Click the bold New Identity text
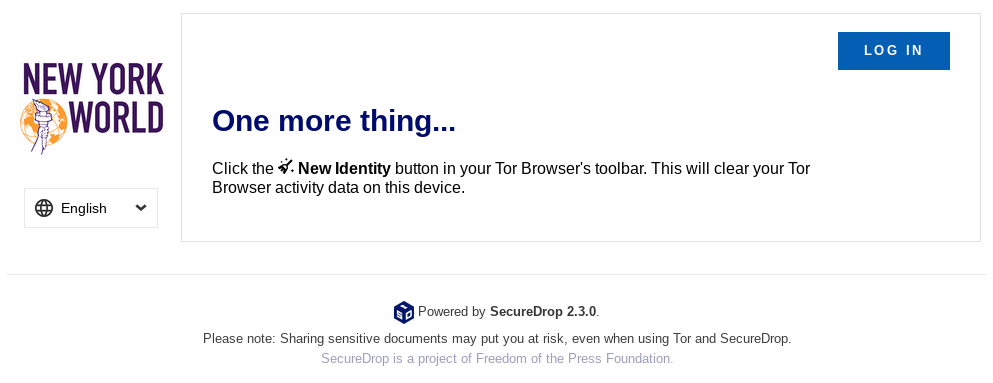 344,168
